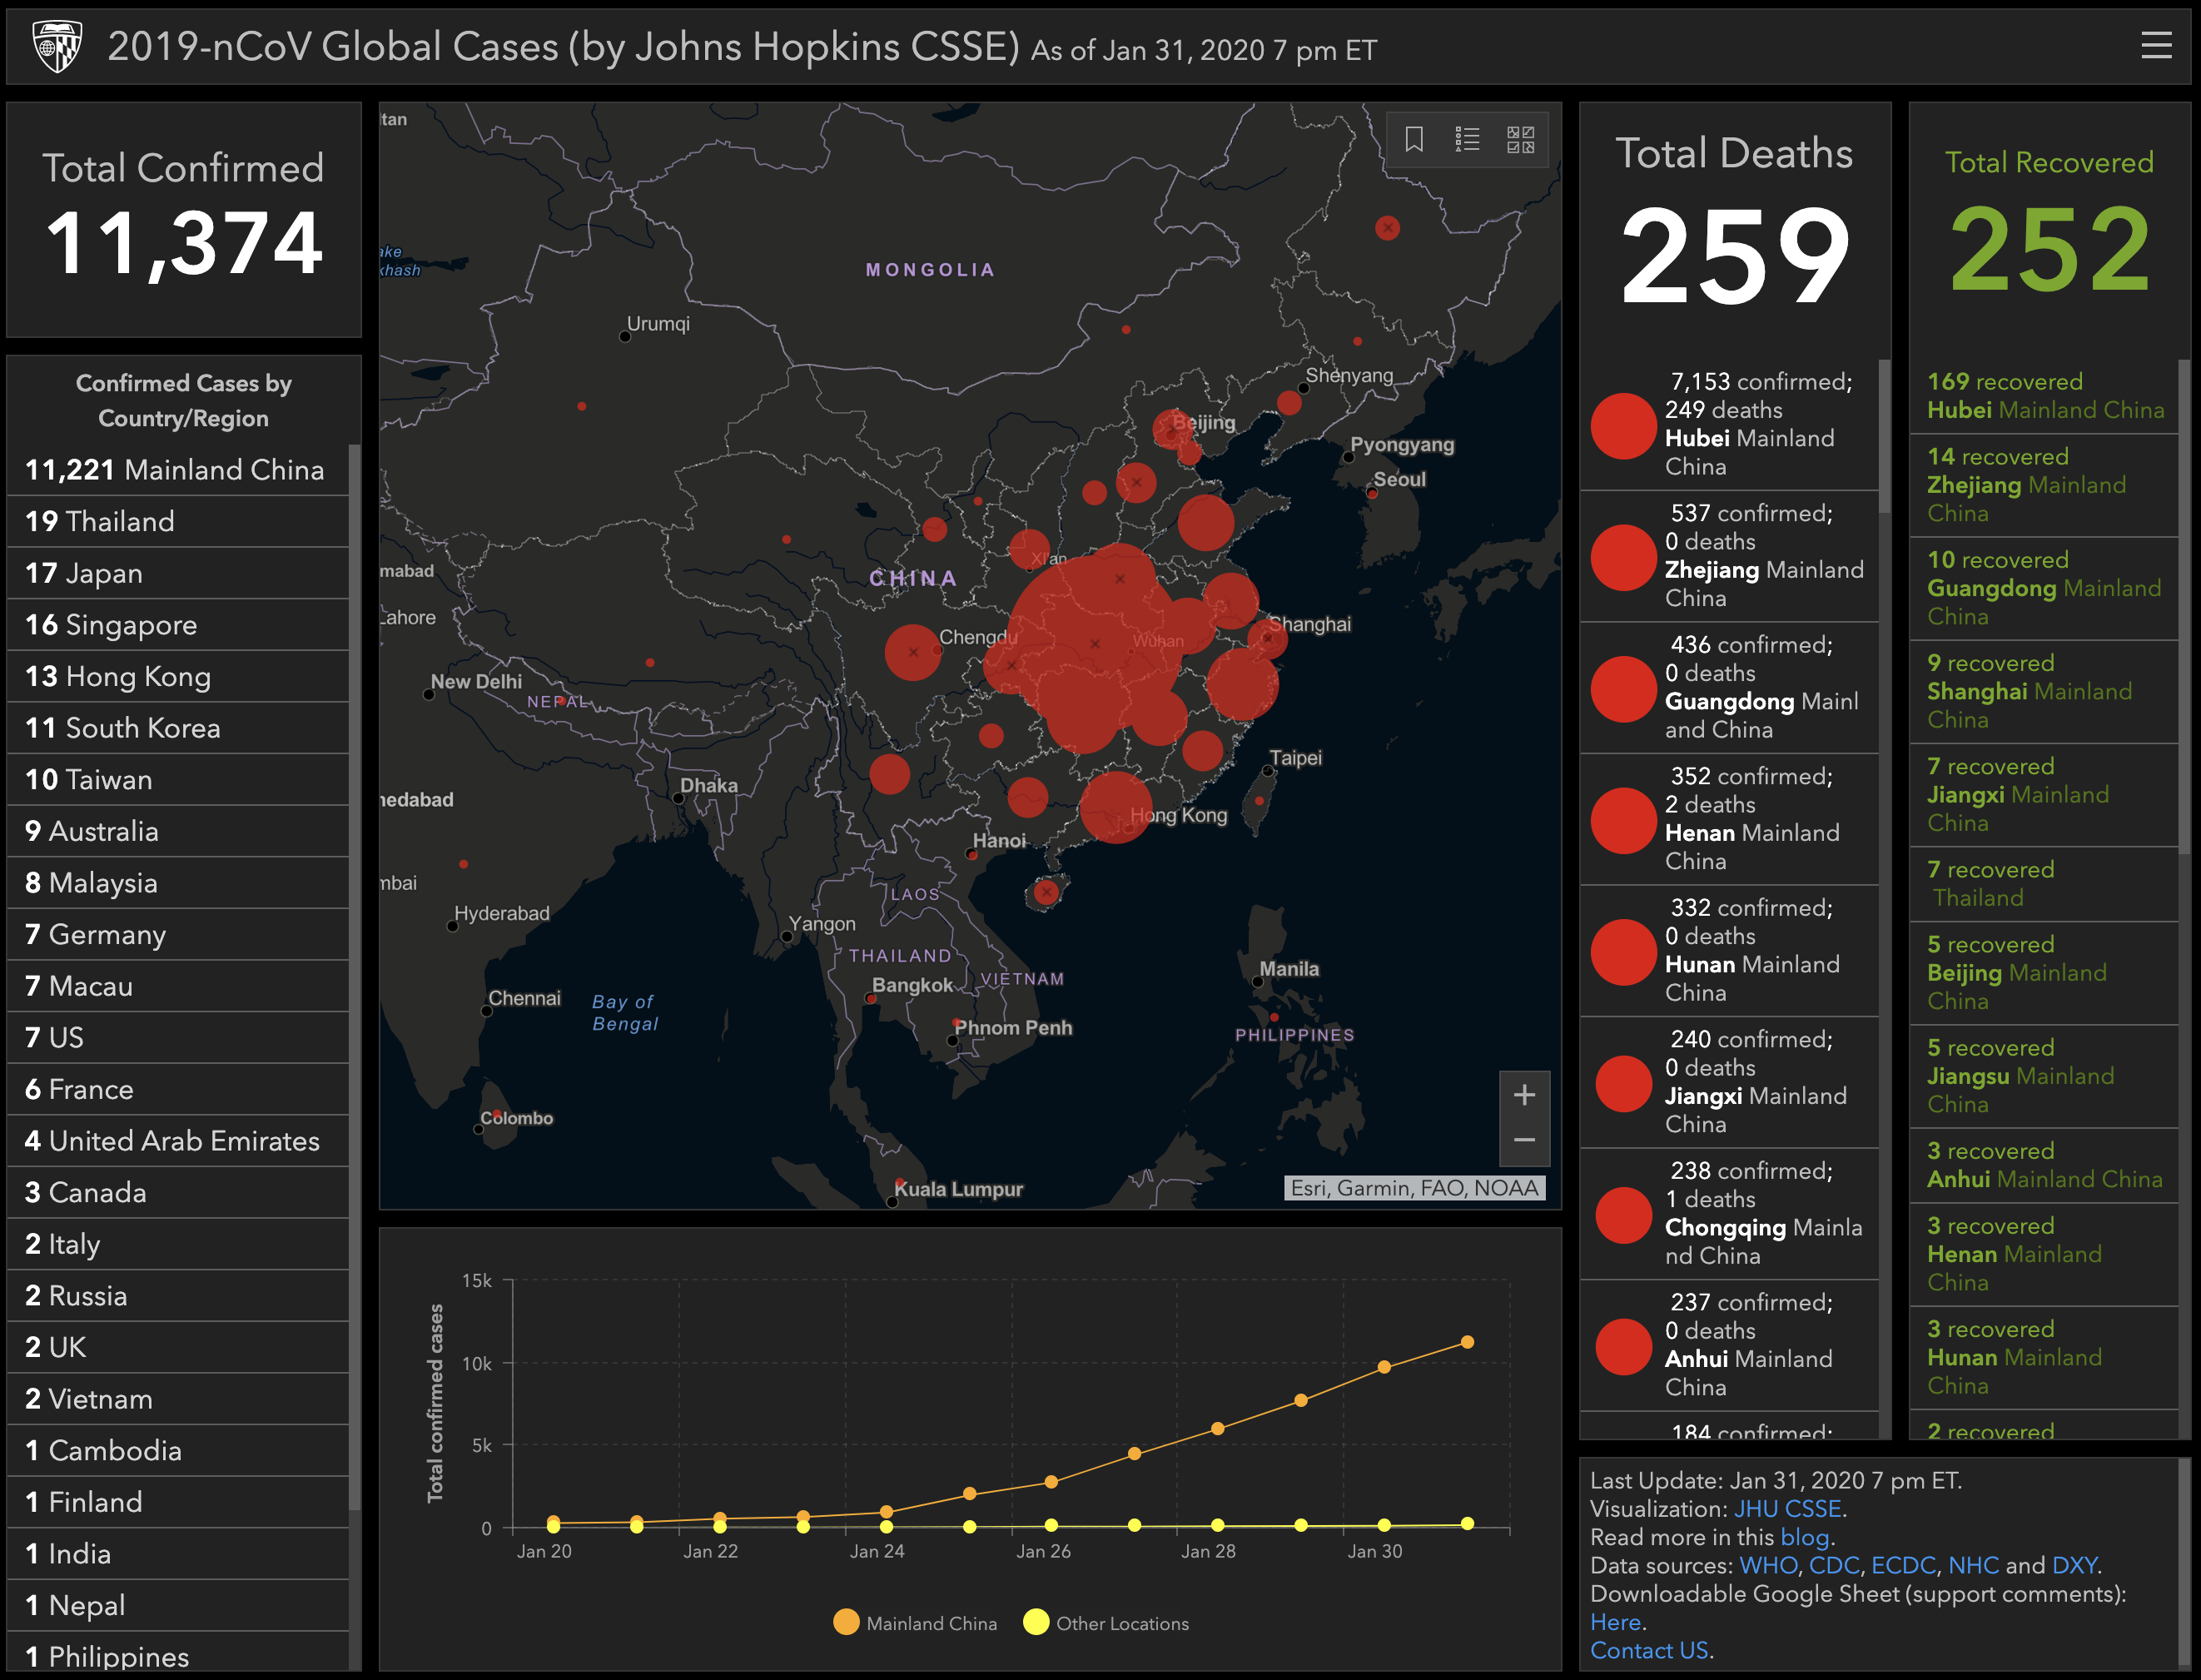Open the NHC data source link
The height and width of the screenshot is (1680, 2201).
(x=1973, y=1565)
